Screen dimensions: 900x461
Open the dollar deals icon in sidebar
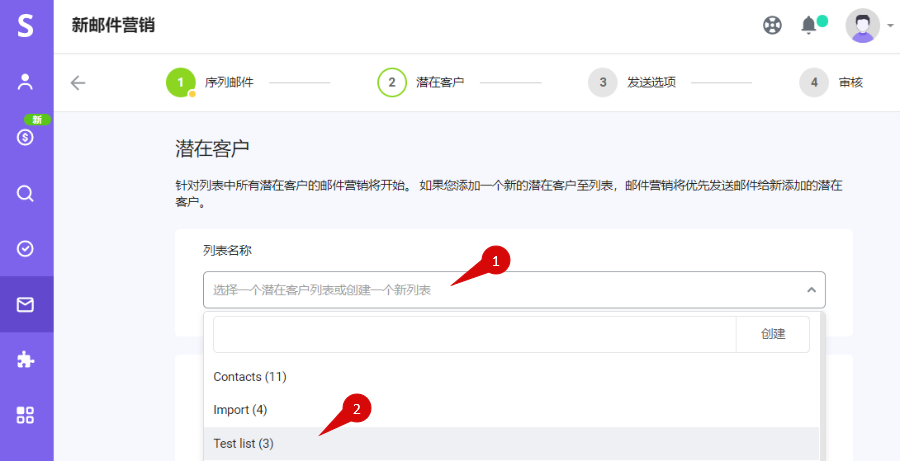(25, 137)
